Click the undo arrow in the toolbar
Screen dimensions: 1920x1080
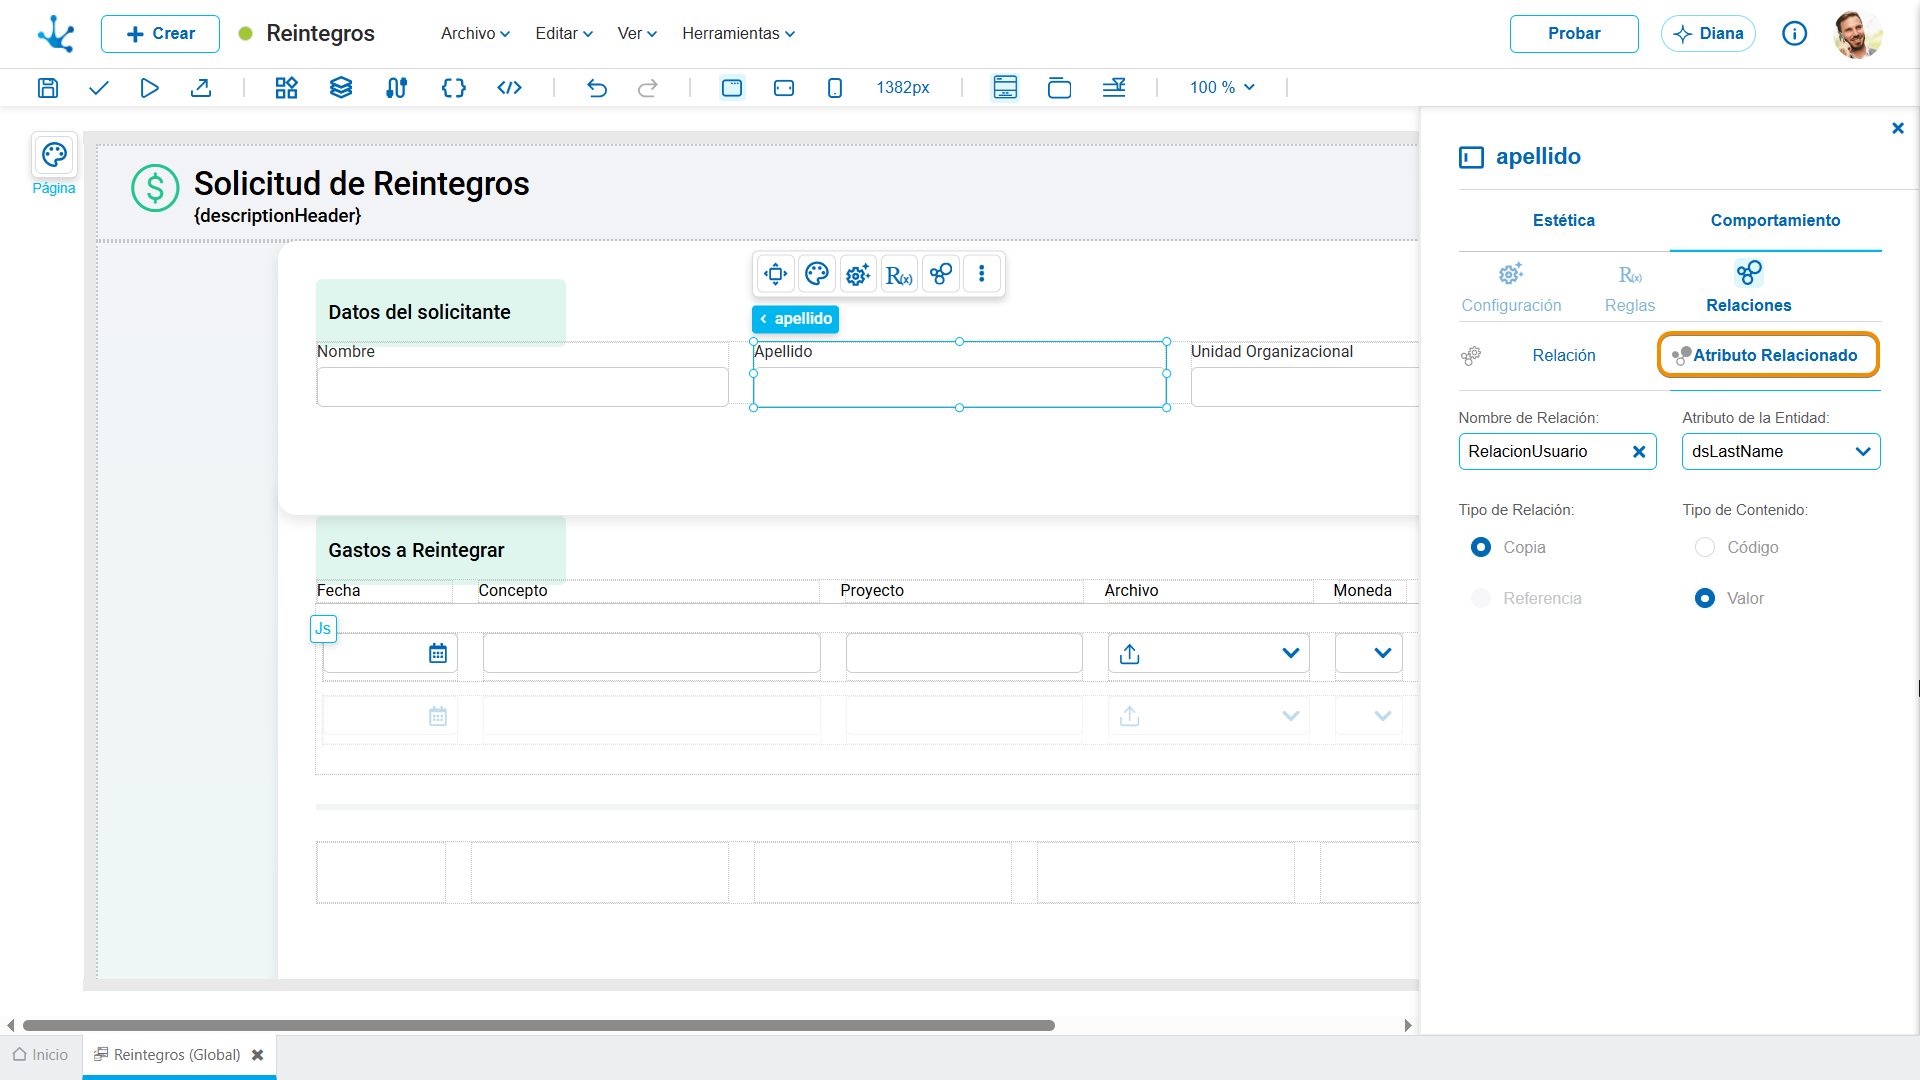[x=597, y=88]
